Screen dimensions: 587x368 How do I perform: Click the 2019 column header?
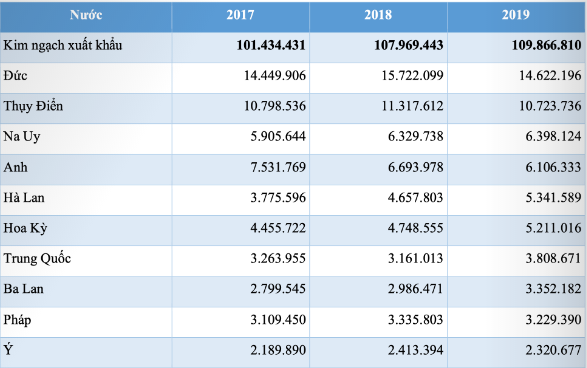pyautogui.click(x=516, y=15)
